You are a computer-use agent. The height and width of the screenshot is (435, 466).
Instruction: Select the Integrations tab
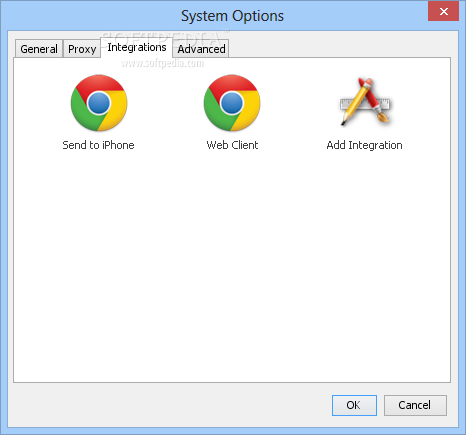[x=137, y=47]
